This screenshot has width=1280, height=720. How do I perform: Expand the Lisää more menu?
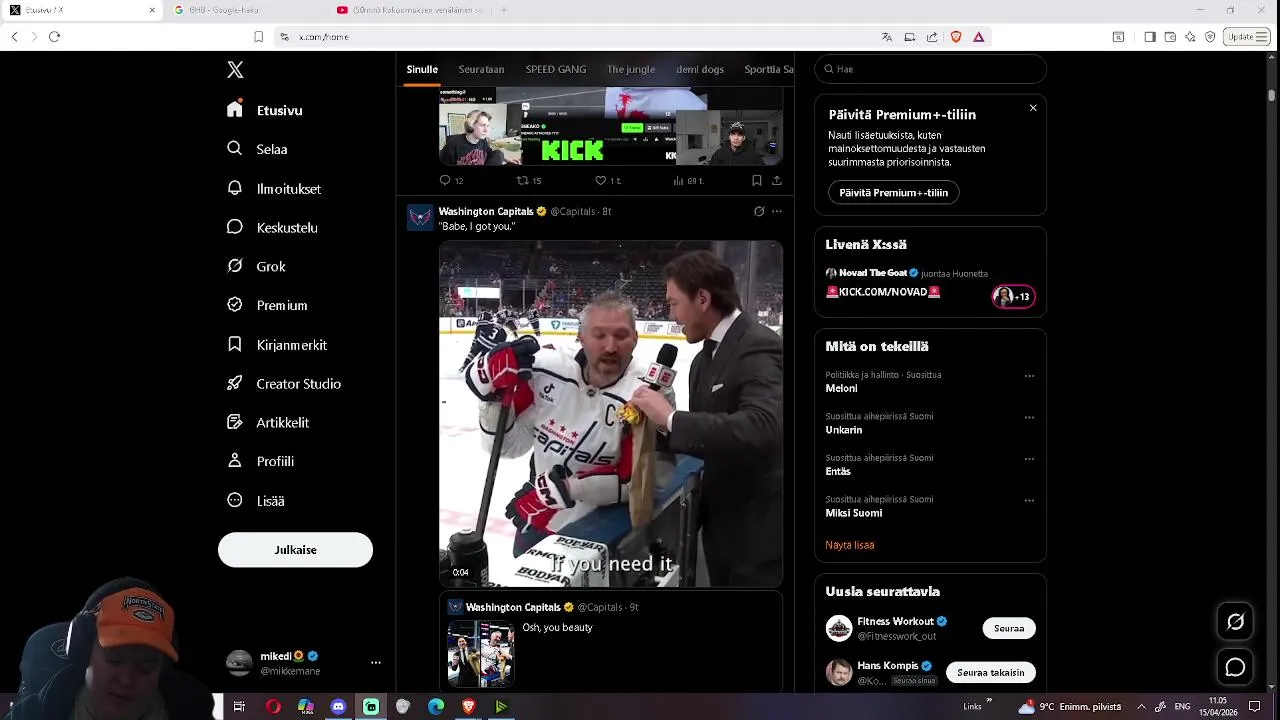coord(256,500)
